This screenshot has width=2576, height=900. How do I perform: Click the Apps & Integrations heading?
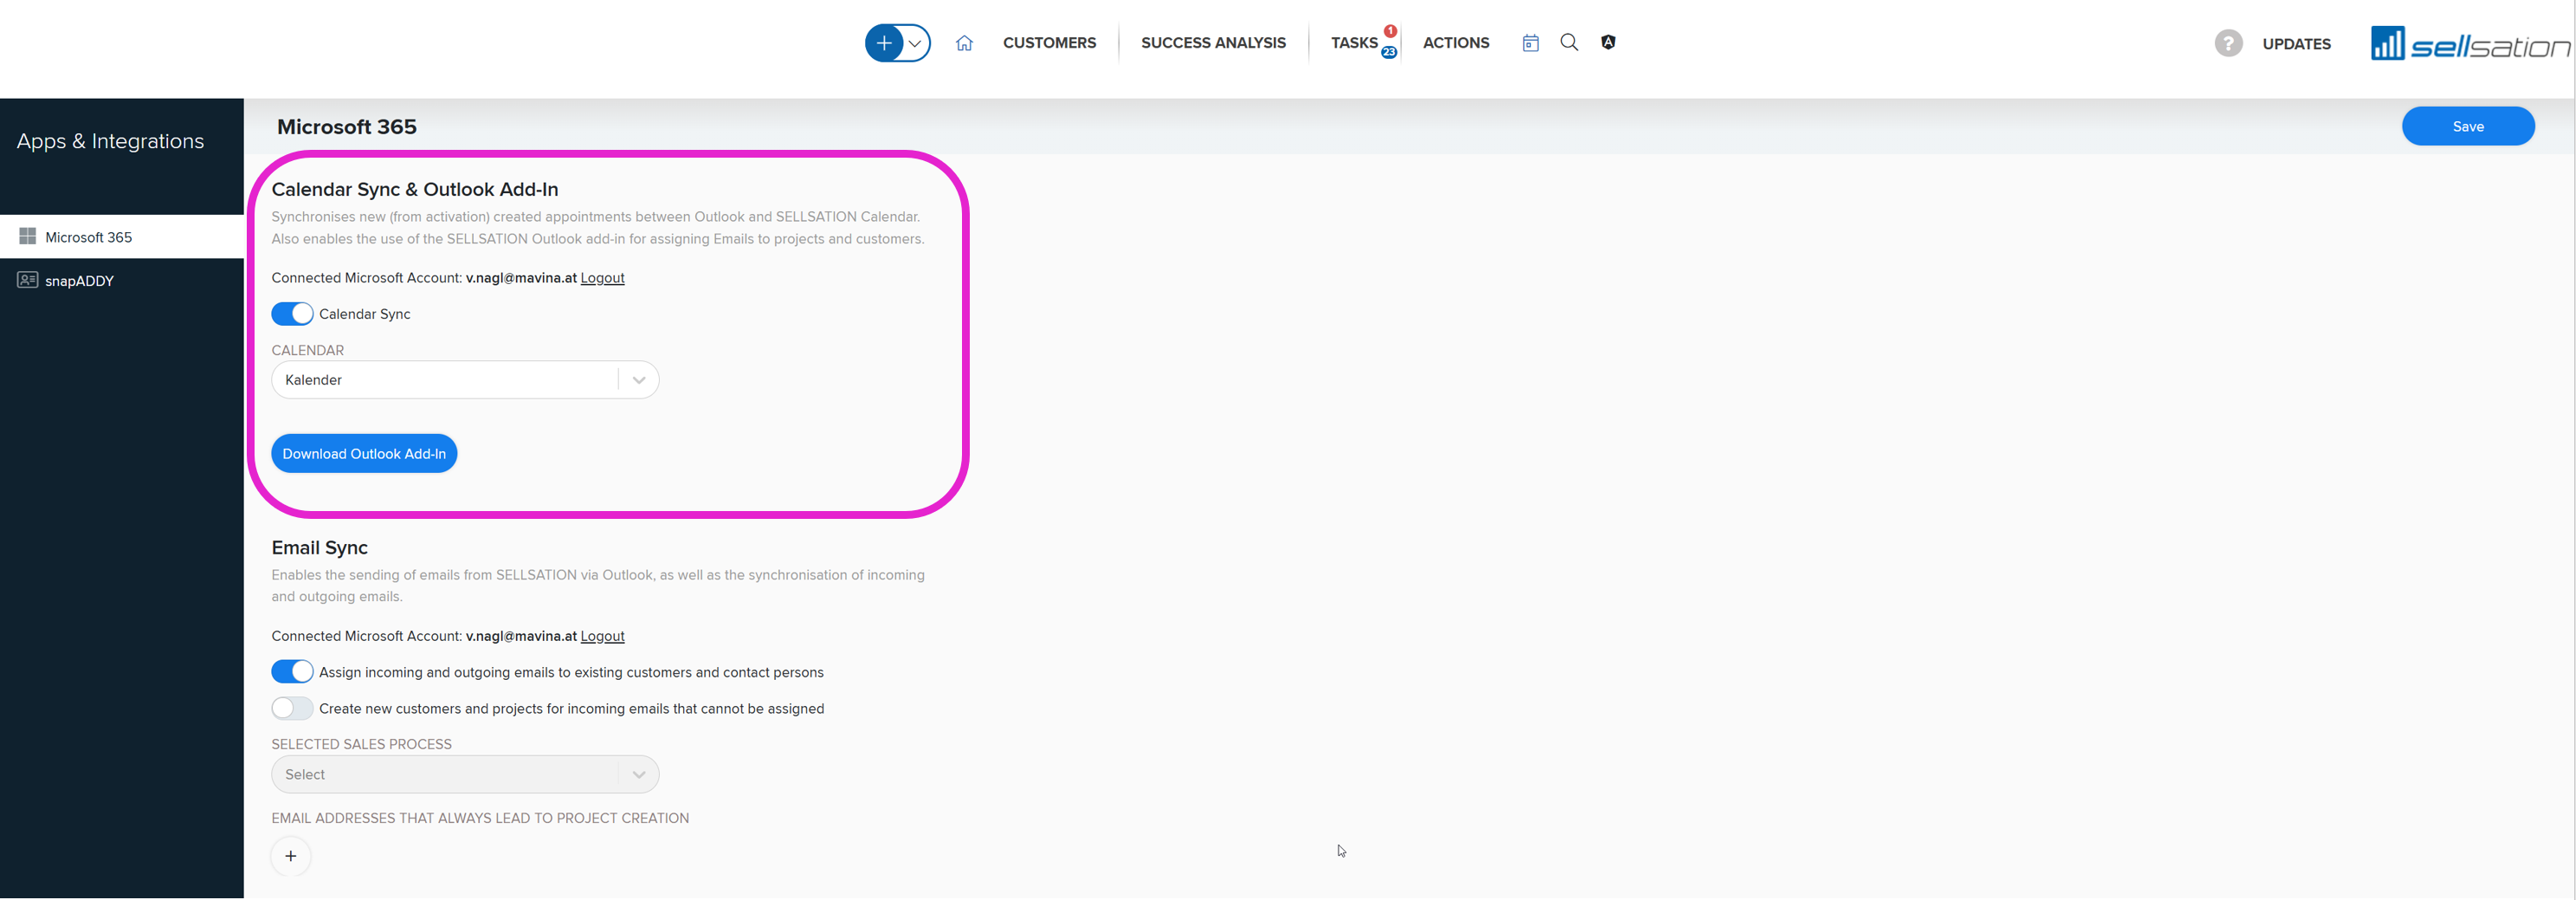110,141
